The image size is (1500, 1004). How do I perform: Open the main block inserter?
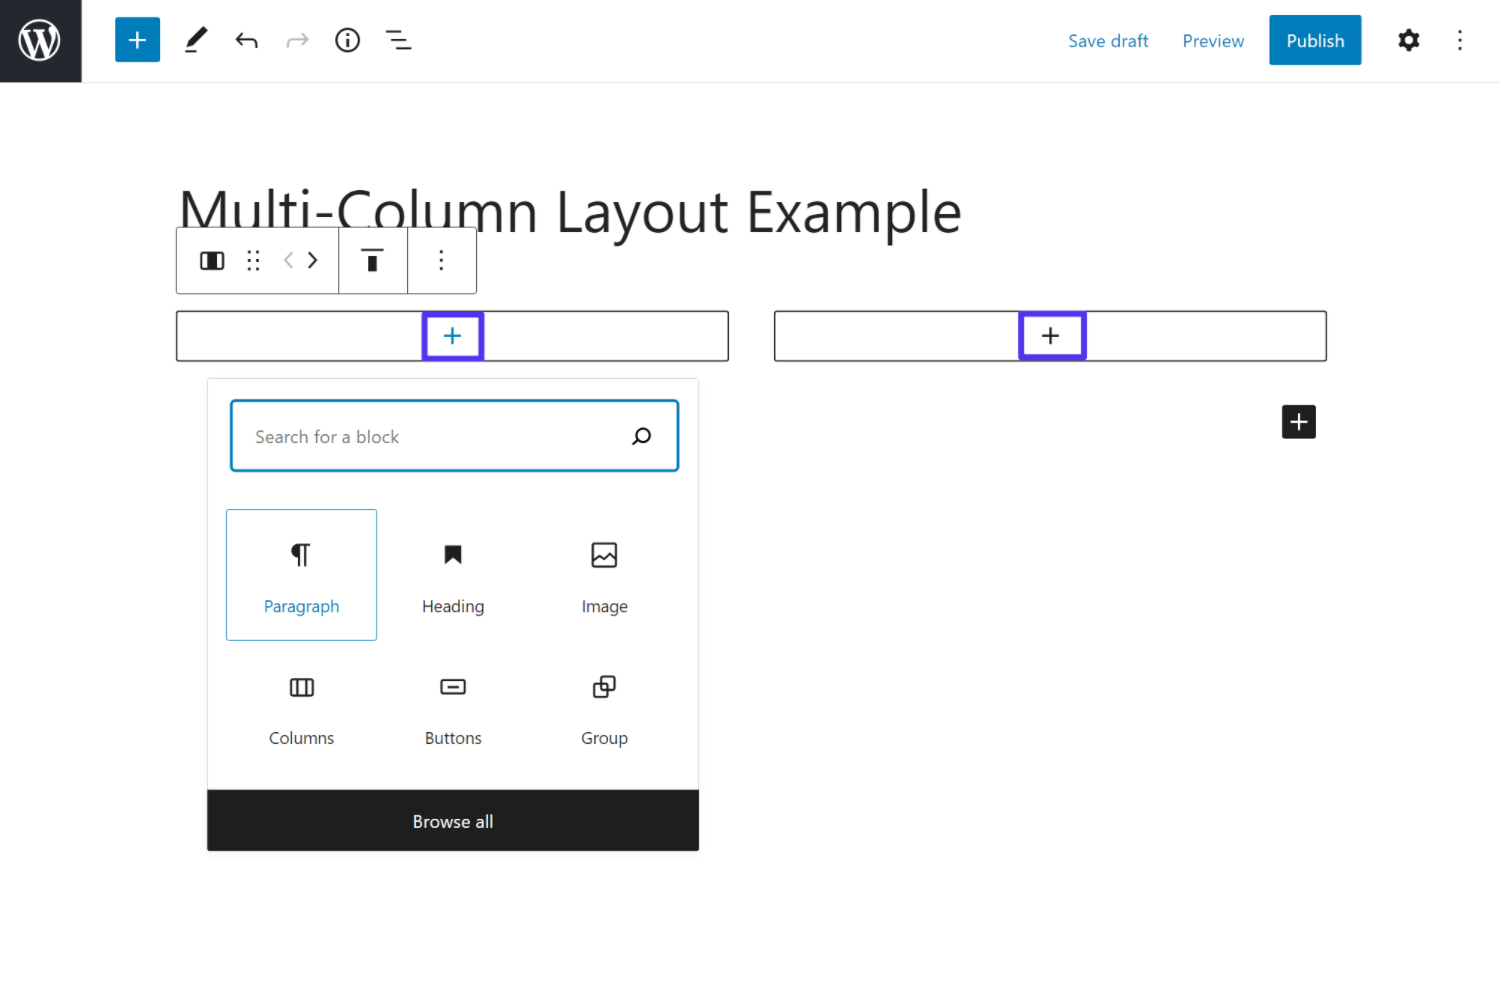(x=137, y=40)
